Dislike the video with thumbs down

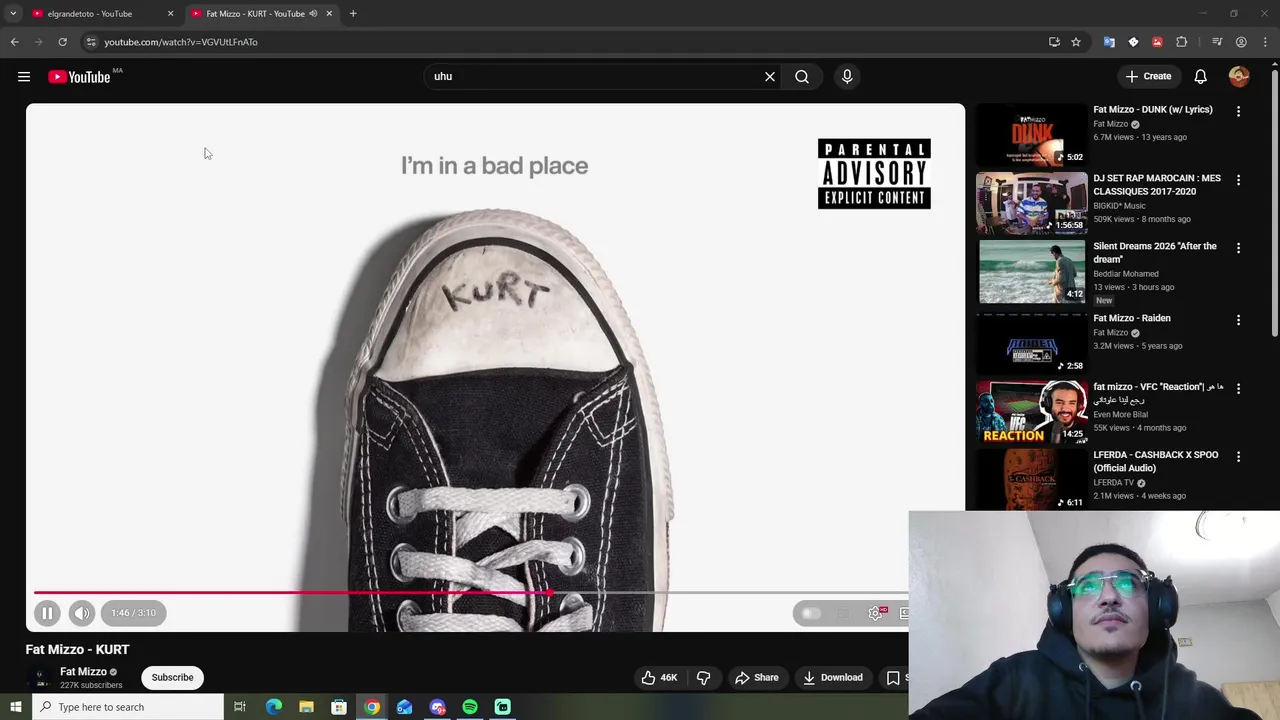pyautogui.click(x=704, y=678)
